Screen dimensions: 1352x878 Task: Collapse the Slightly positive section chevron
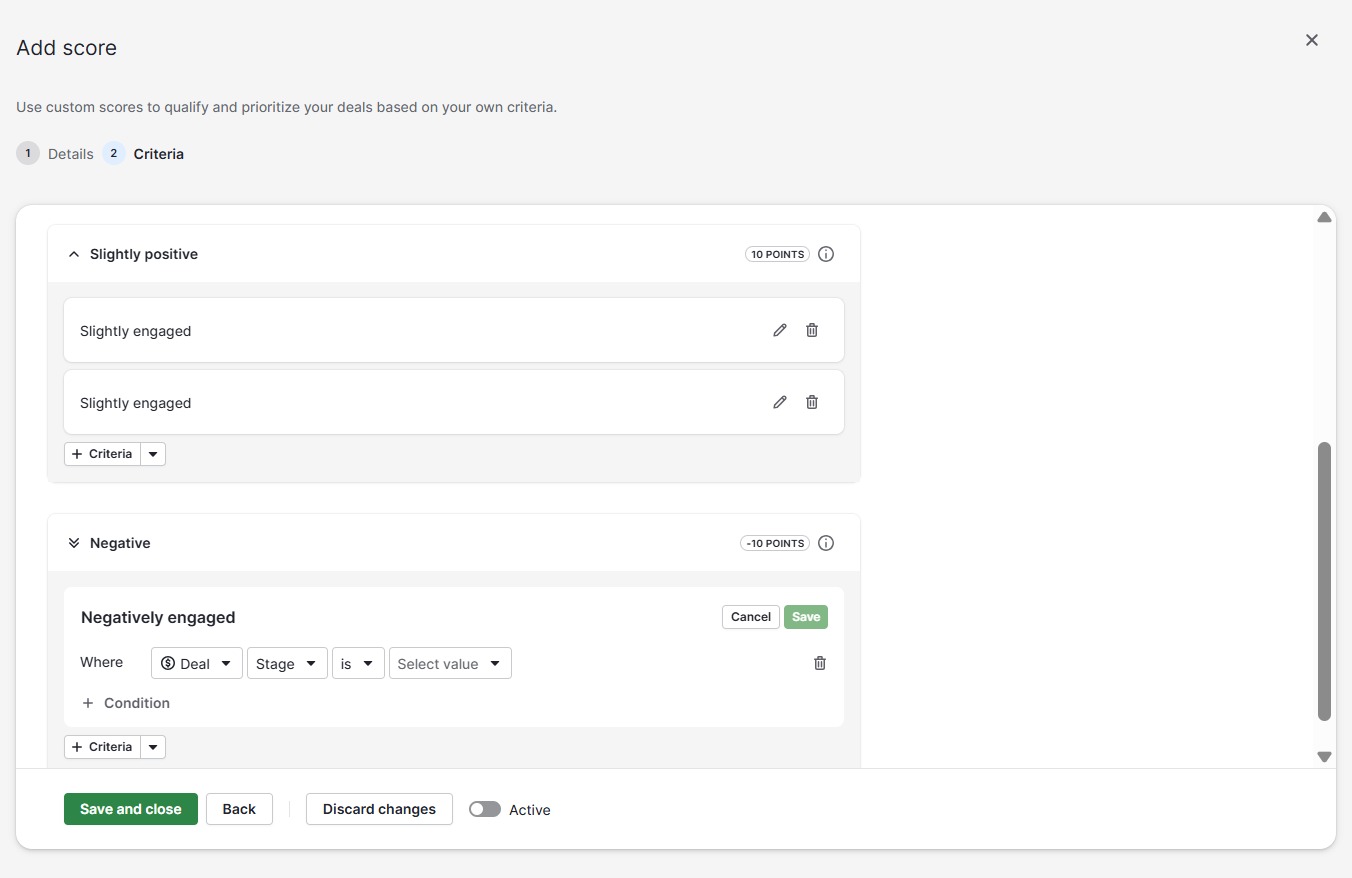click(73, 254)
